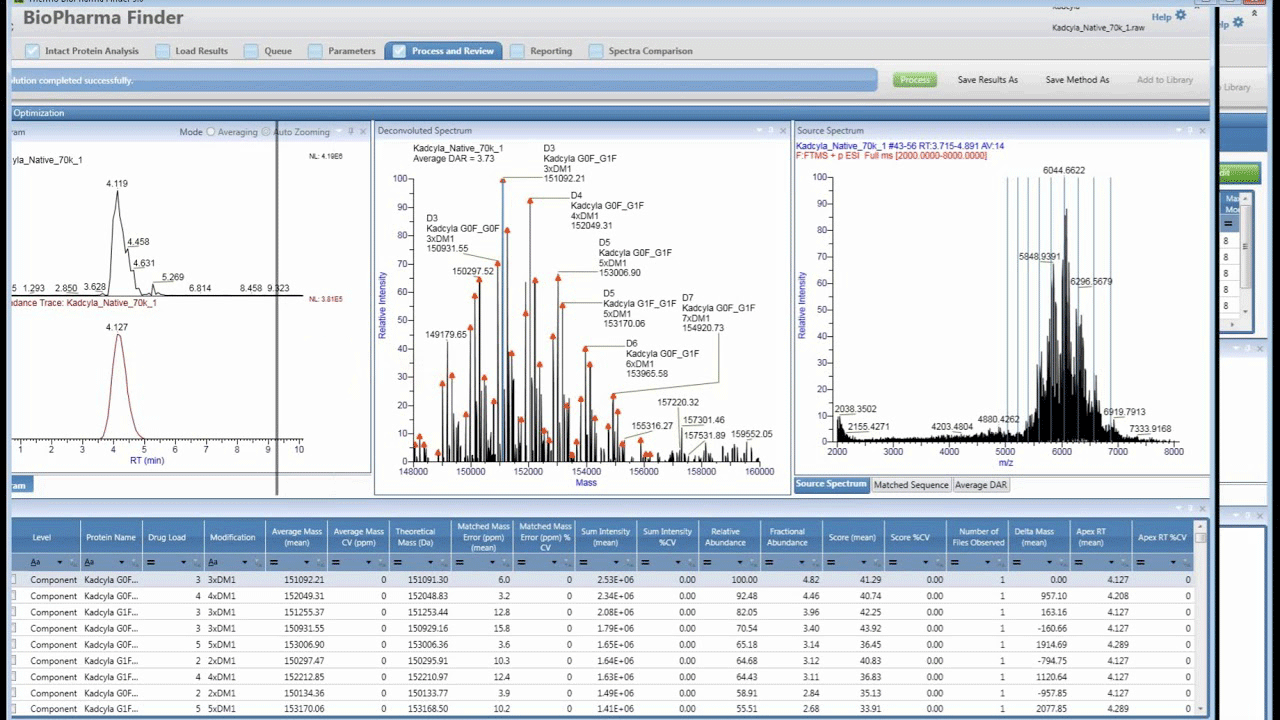Viewport: 1280px width, 720px height.
Task: Click the Parameters tab icon
Action: 315,51
